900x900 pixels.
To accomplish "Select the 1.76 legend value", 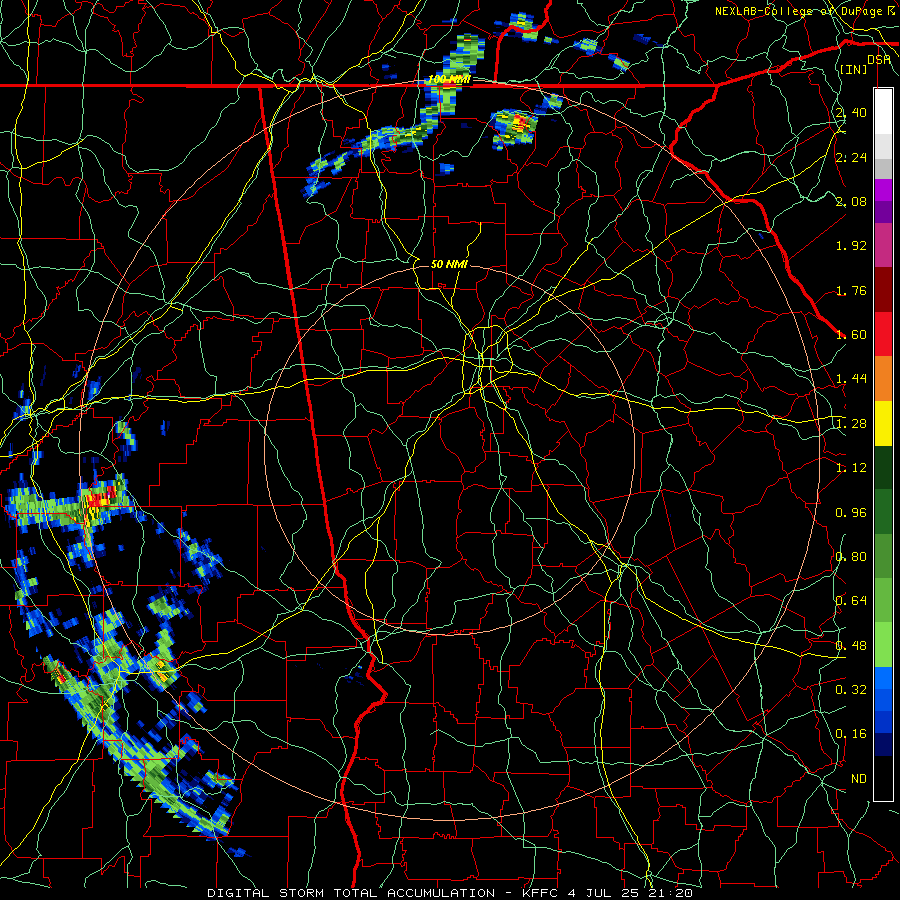I will coord(851,290).
